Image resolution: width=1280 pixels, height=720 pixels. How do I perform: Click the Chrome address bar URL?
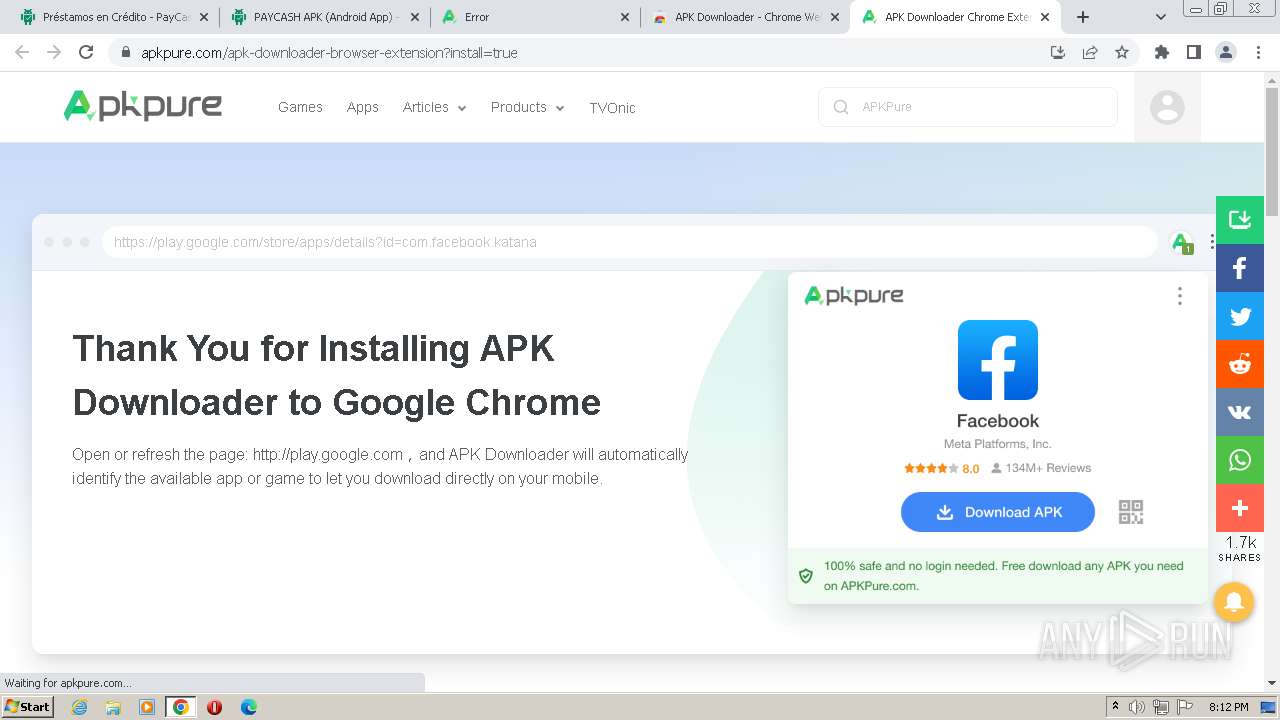pyautogui.click(x=329, y=53)
